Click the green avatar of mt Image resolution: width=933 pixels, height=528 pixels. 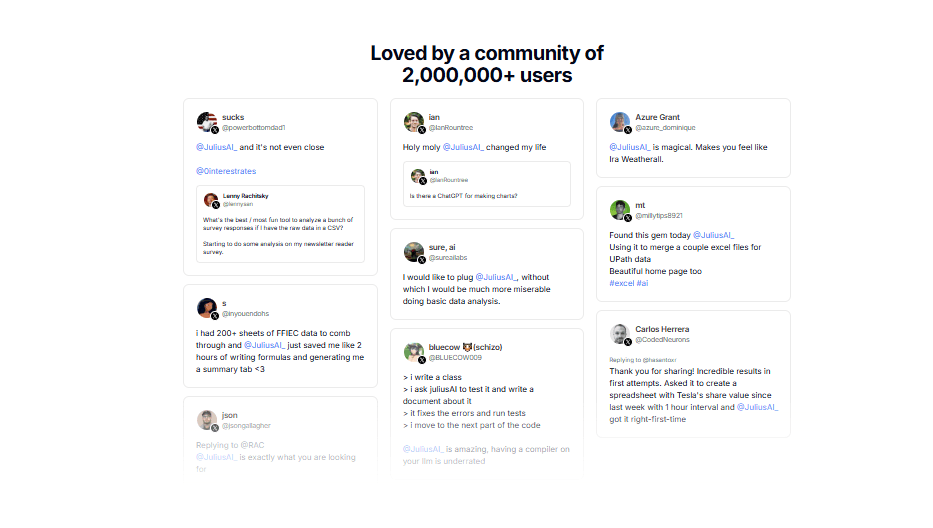click(x=619, y=210)
